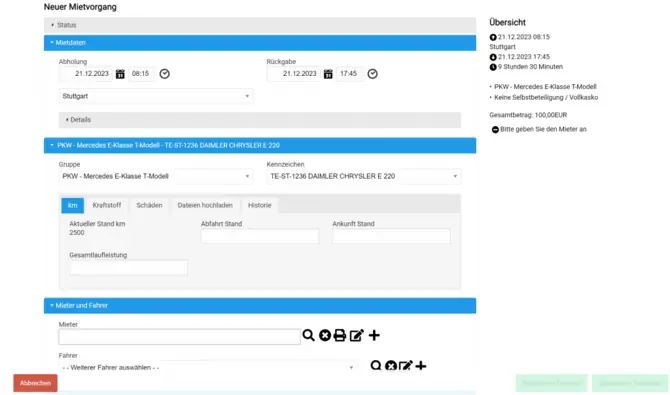Click the '21.12.2023 17:45' overview return time

click(x=524, y=57)
